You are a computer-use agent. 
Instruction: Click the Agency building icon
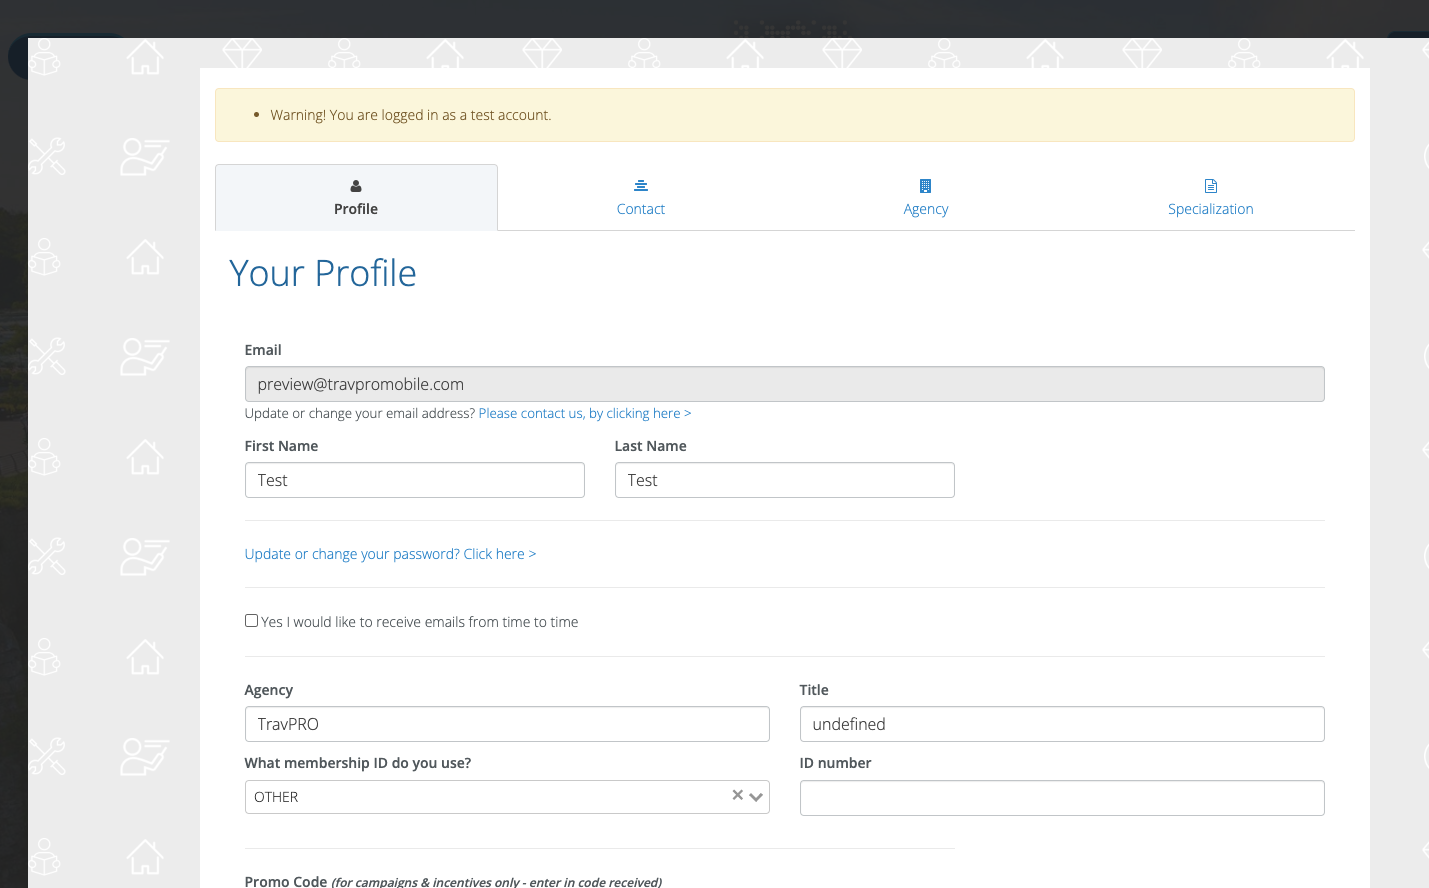pos(925,186)
